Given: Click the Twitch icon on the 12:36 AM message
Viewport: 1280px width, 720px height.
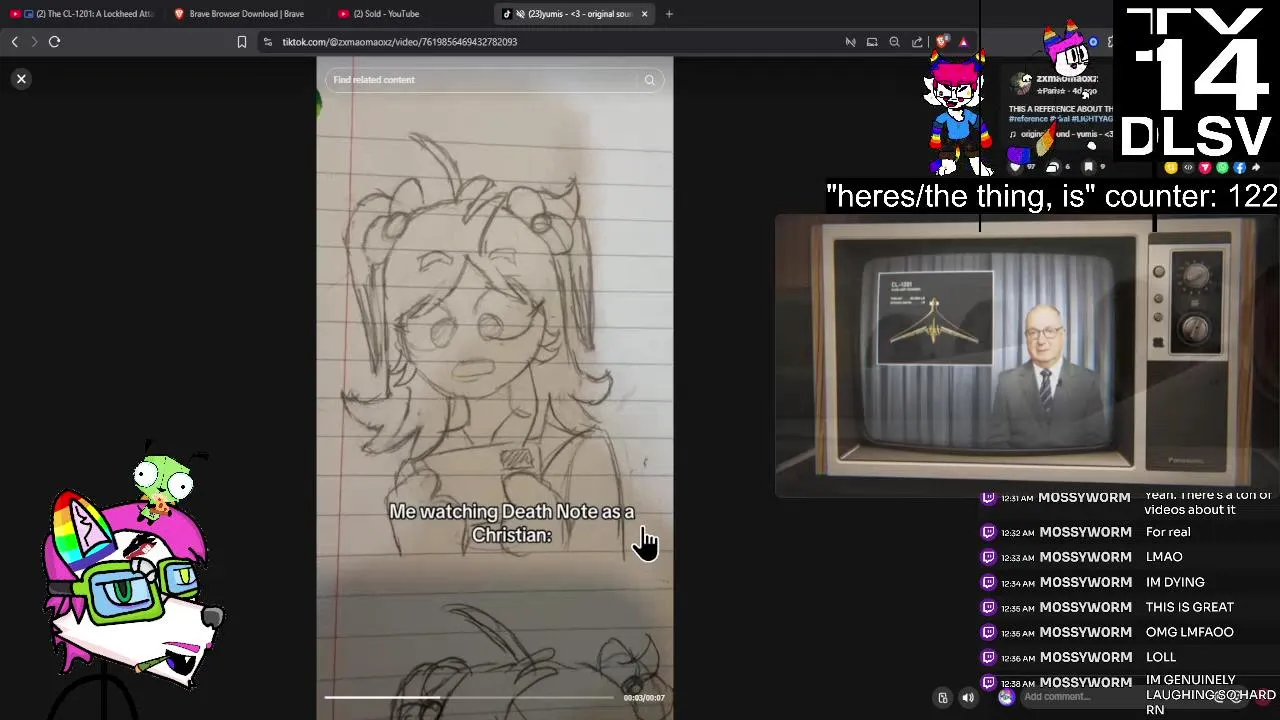Looking at the screenshot, I should tap(989, 657).
